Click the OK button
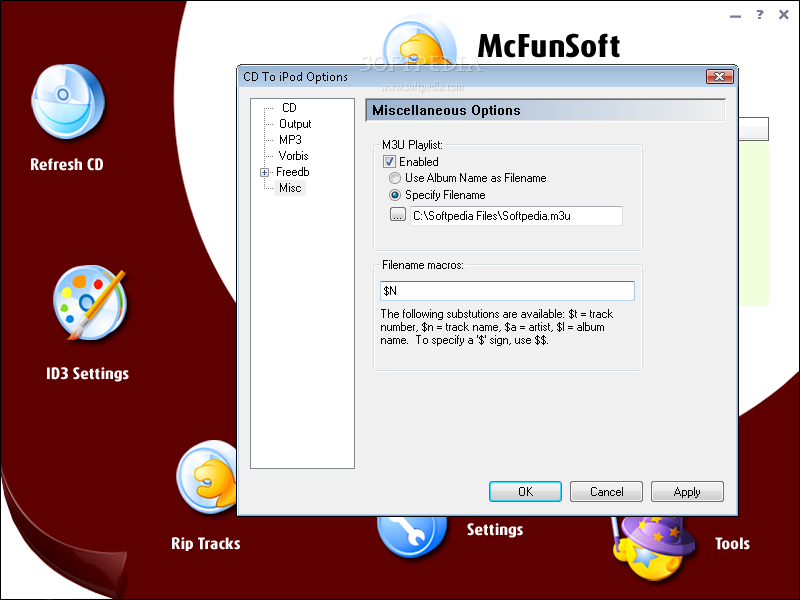Screen dimensions: 800x600 coord(526,491)
